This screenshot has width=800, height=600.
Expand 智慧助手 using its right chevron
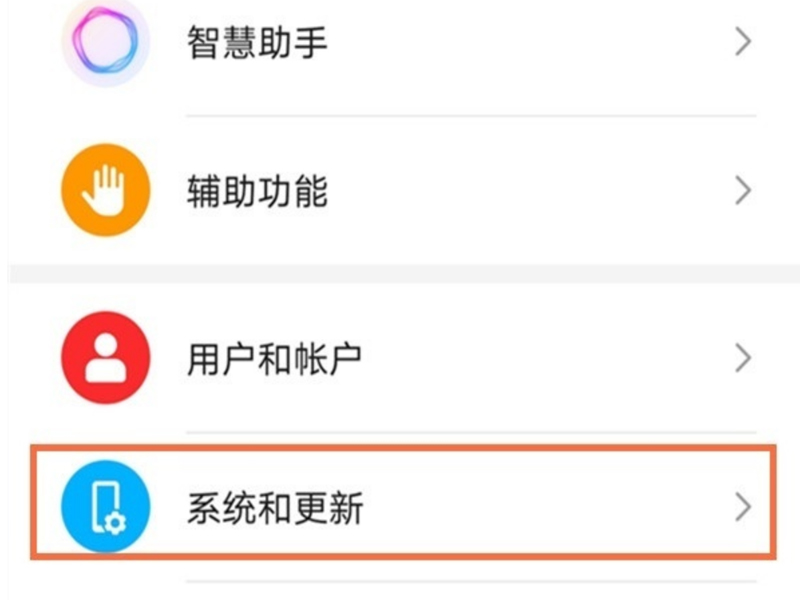click(742, 42)
